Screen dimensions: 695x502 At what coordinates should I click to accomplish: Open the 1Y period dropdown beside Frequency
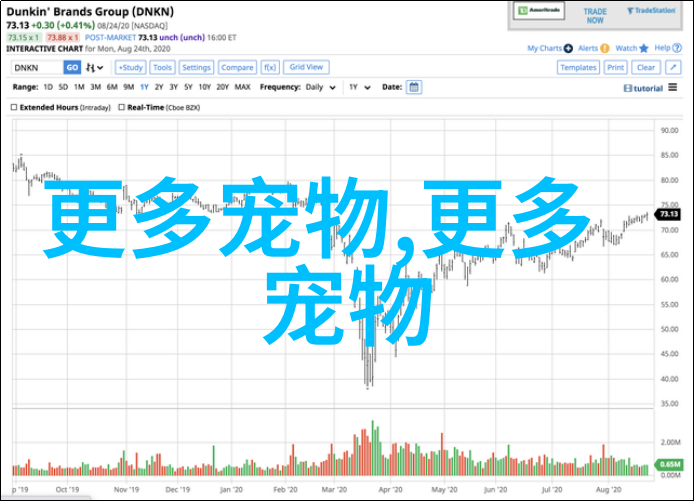tap(359, 87)
